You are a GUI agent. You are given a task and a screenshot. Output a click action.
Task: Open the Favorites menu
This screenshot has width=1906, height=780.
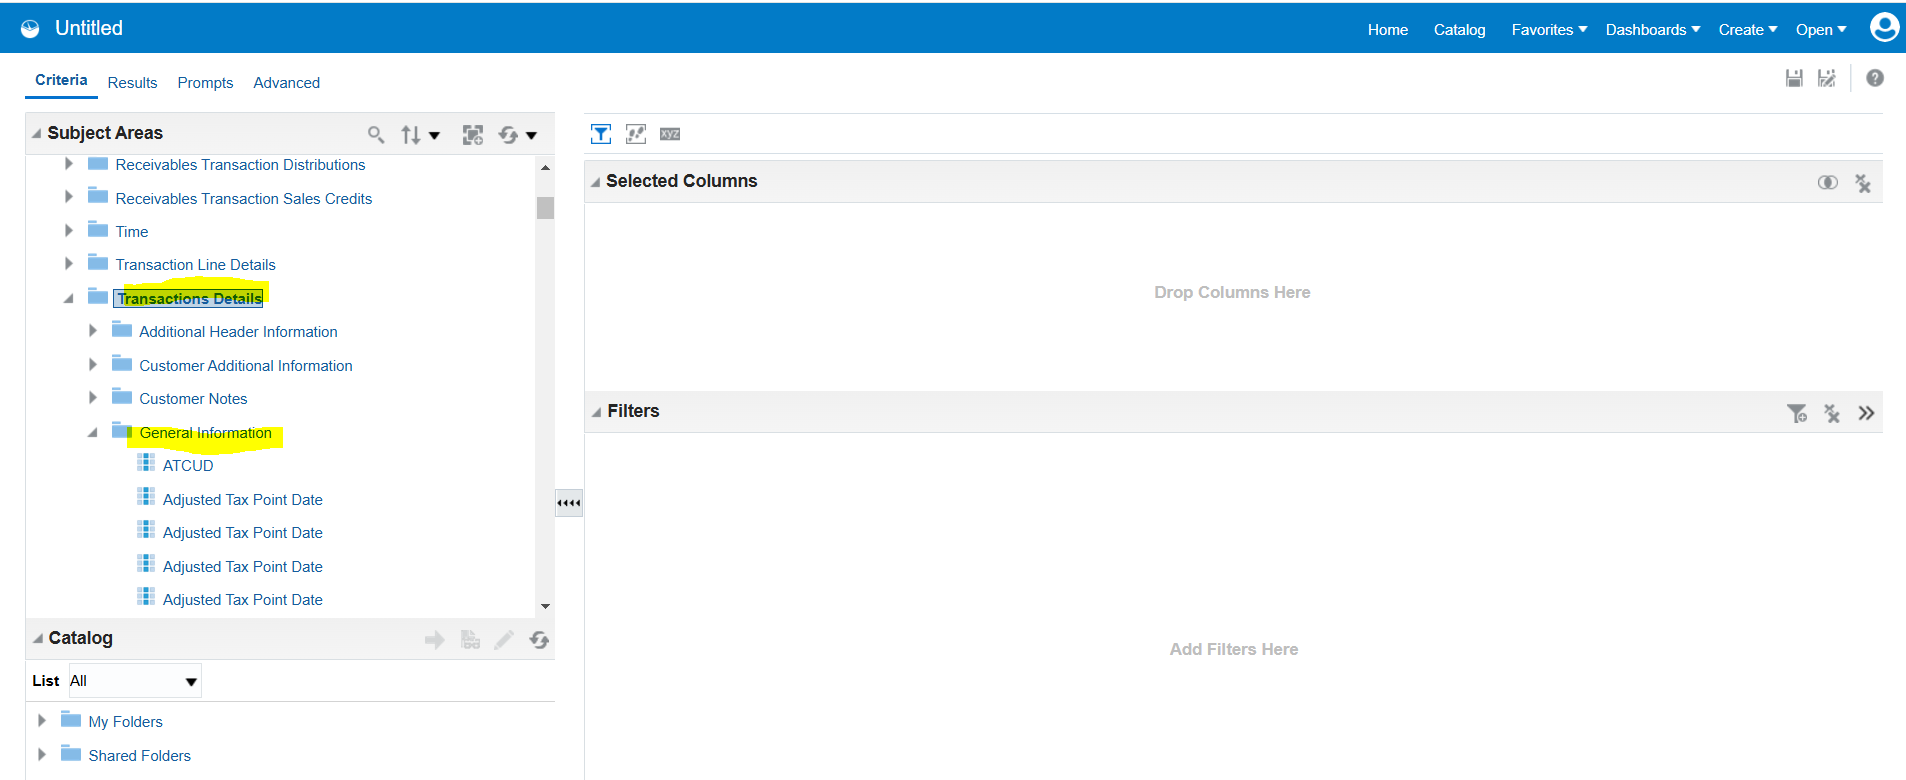(x=1549, y=30)
